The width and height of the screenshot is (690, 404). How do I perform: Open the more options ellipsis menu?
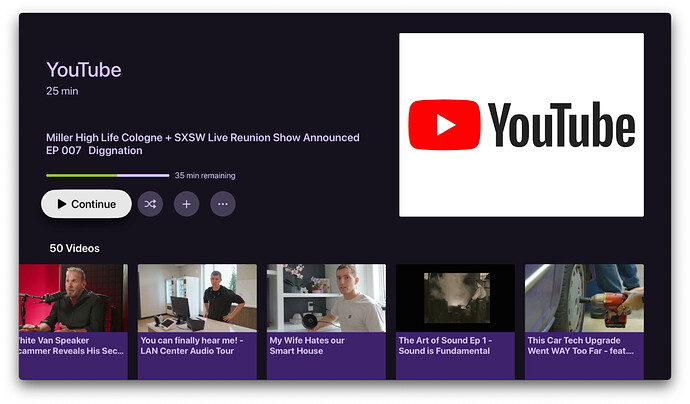point(222,204)
